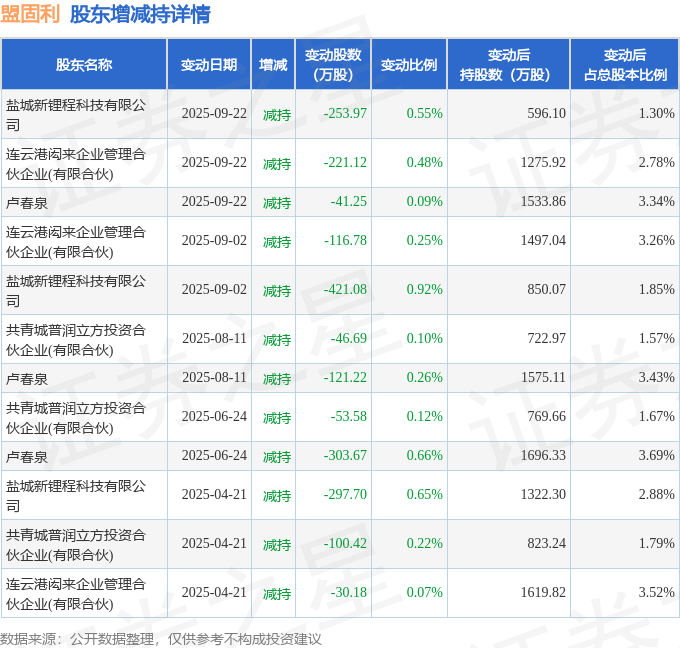The image size is (680, 648).
Task: Click the 变动股数(万股) column header
Action: [x=333, y=65]
